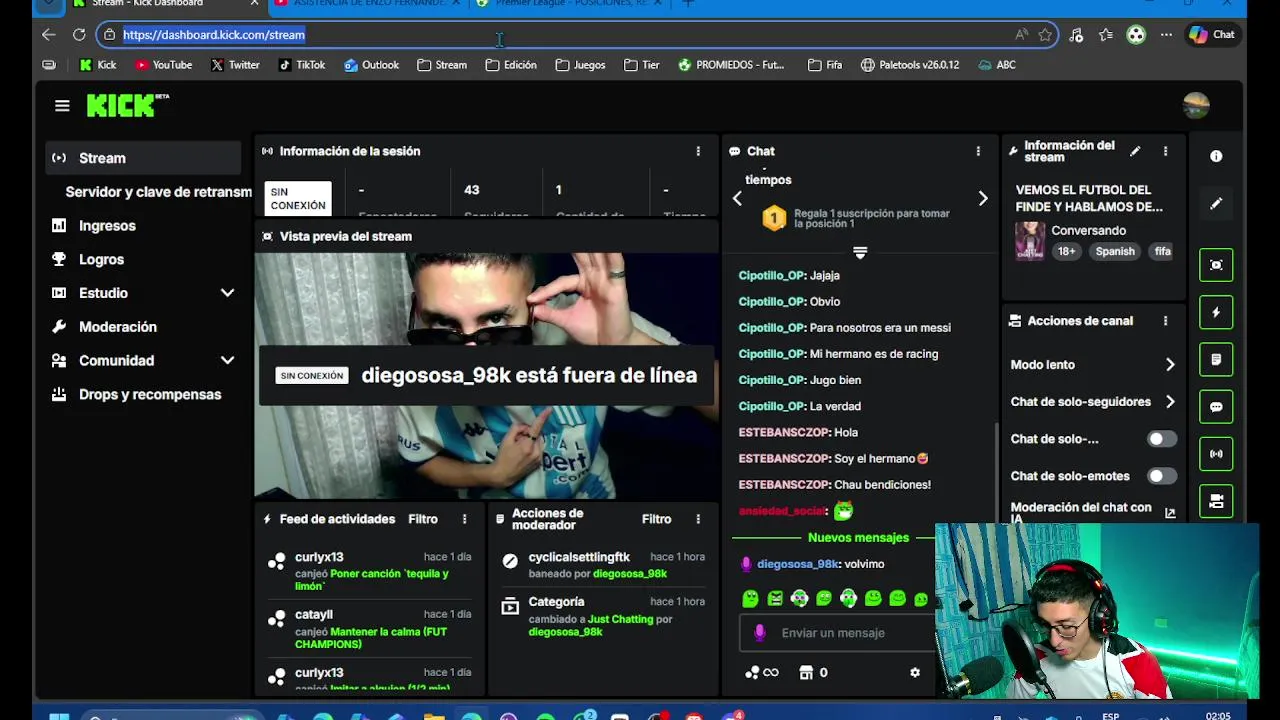The image size is (1280, 720).
Task: Toggle the lightning activity panel icon in right rail
Action: (x=1216, y=312)
